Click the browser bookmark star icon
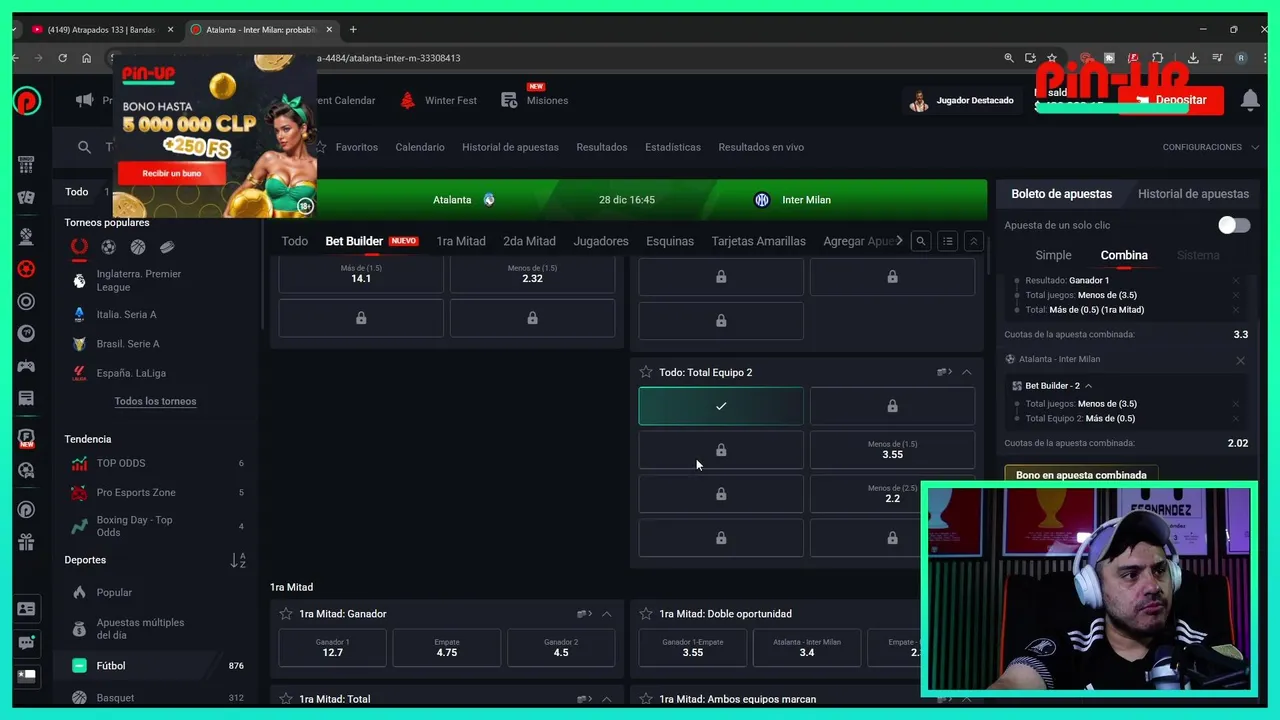This screenshot has width=1280, height=720. coord(1052,58)
